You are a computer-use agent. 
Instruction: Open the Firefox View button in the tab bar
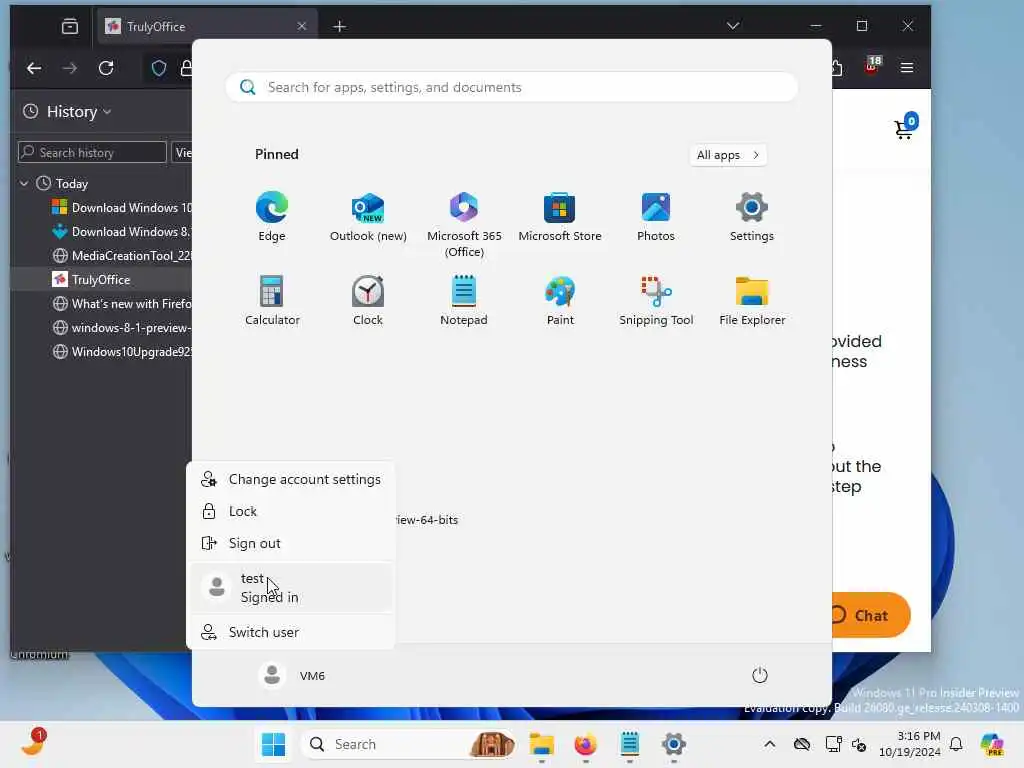click(x=70, y=26)
